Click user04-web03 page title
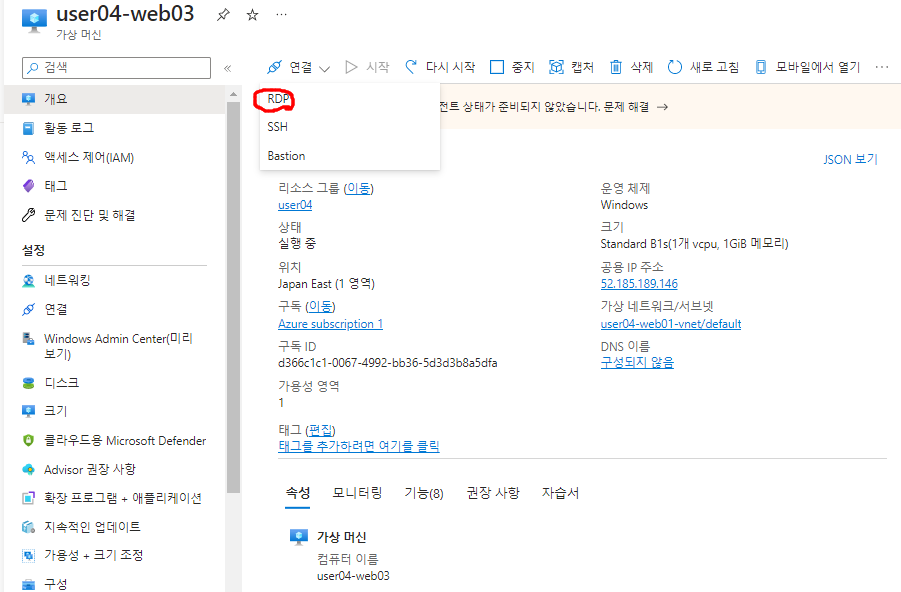Viewport: 901px width, 592px height. tap(125, 14)
